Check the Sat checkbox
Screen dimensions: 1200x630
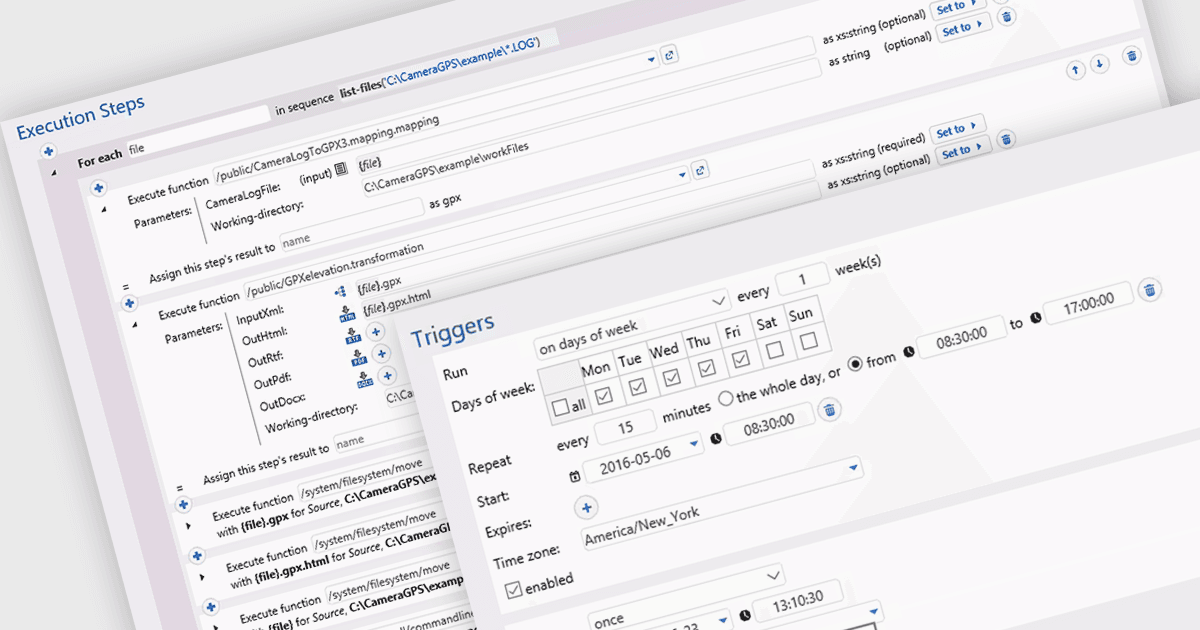[x=774, y=351]
